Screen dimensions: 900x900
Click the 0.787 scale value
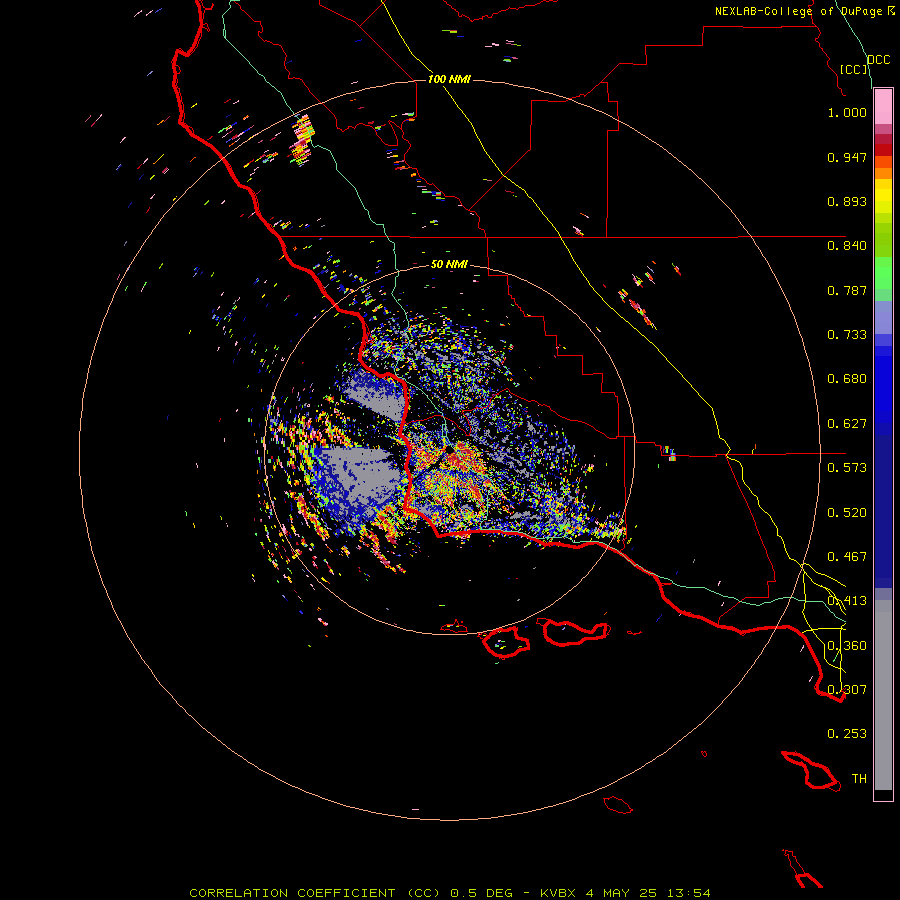coord(847,290)
